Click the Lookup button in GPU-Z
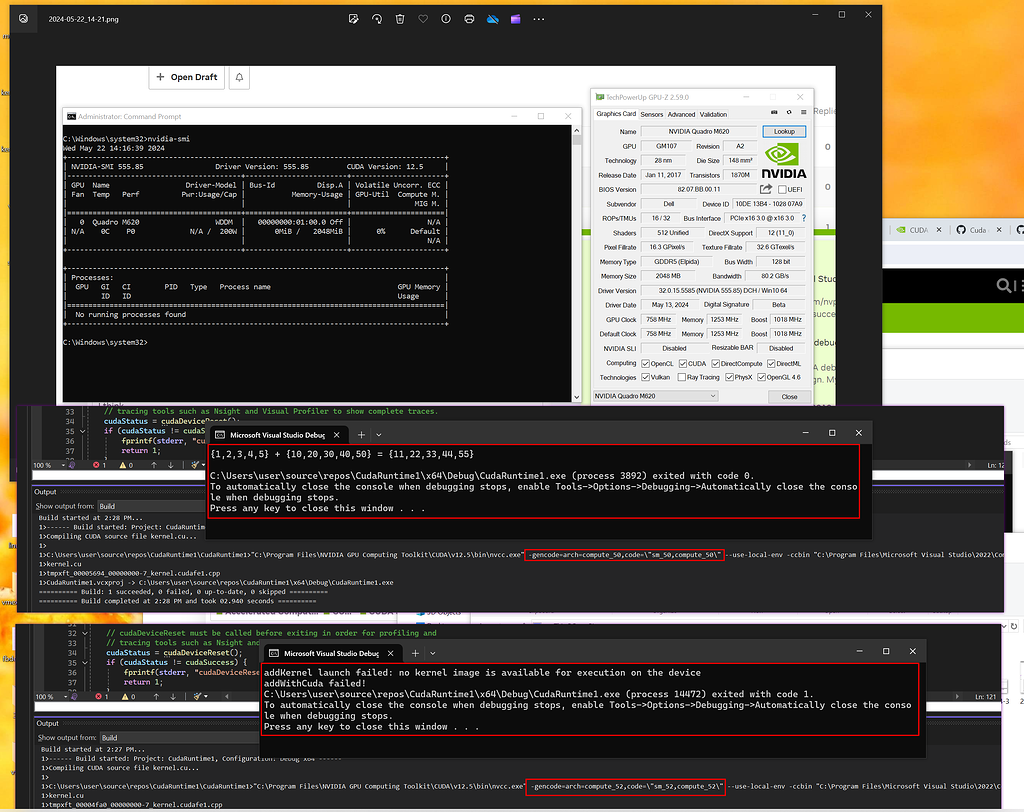The image size is (1024, 812). click(785, 131)
